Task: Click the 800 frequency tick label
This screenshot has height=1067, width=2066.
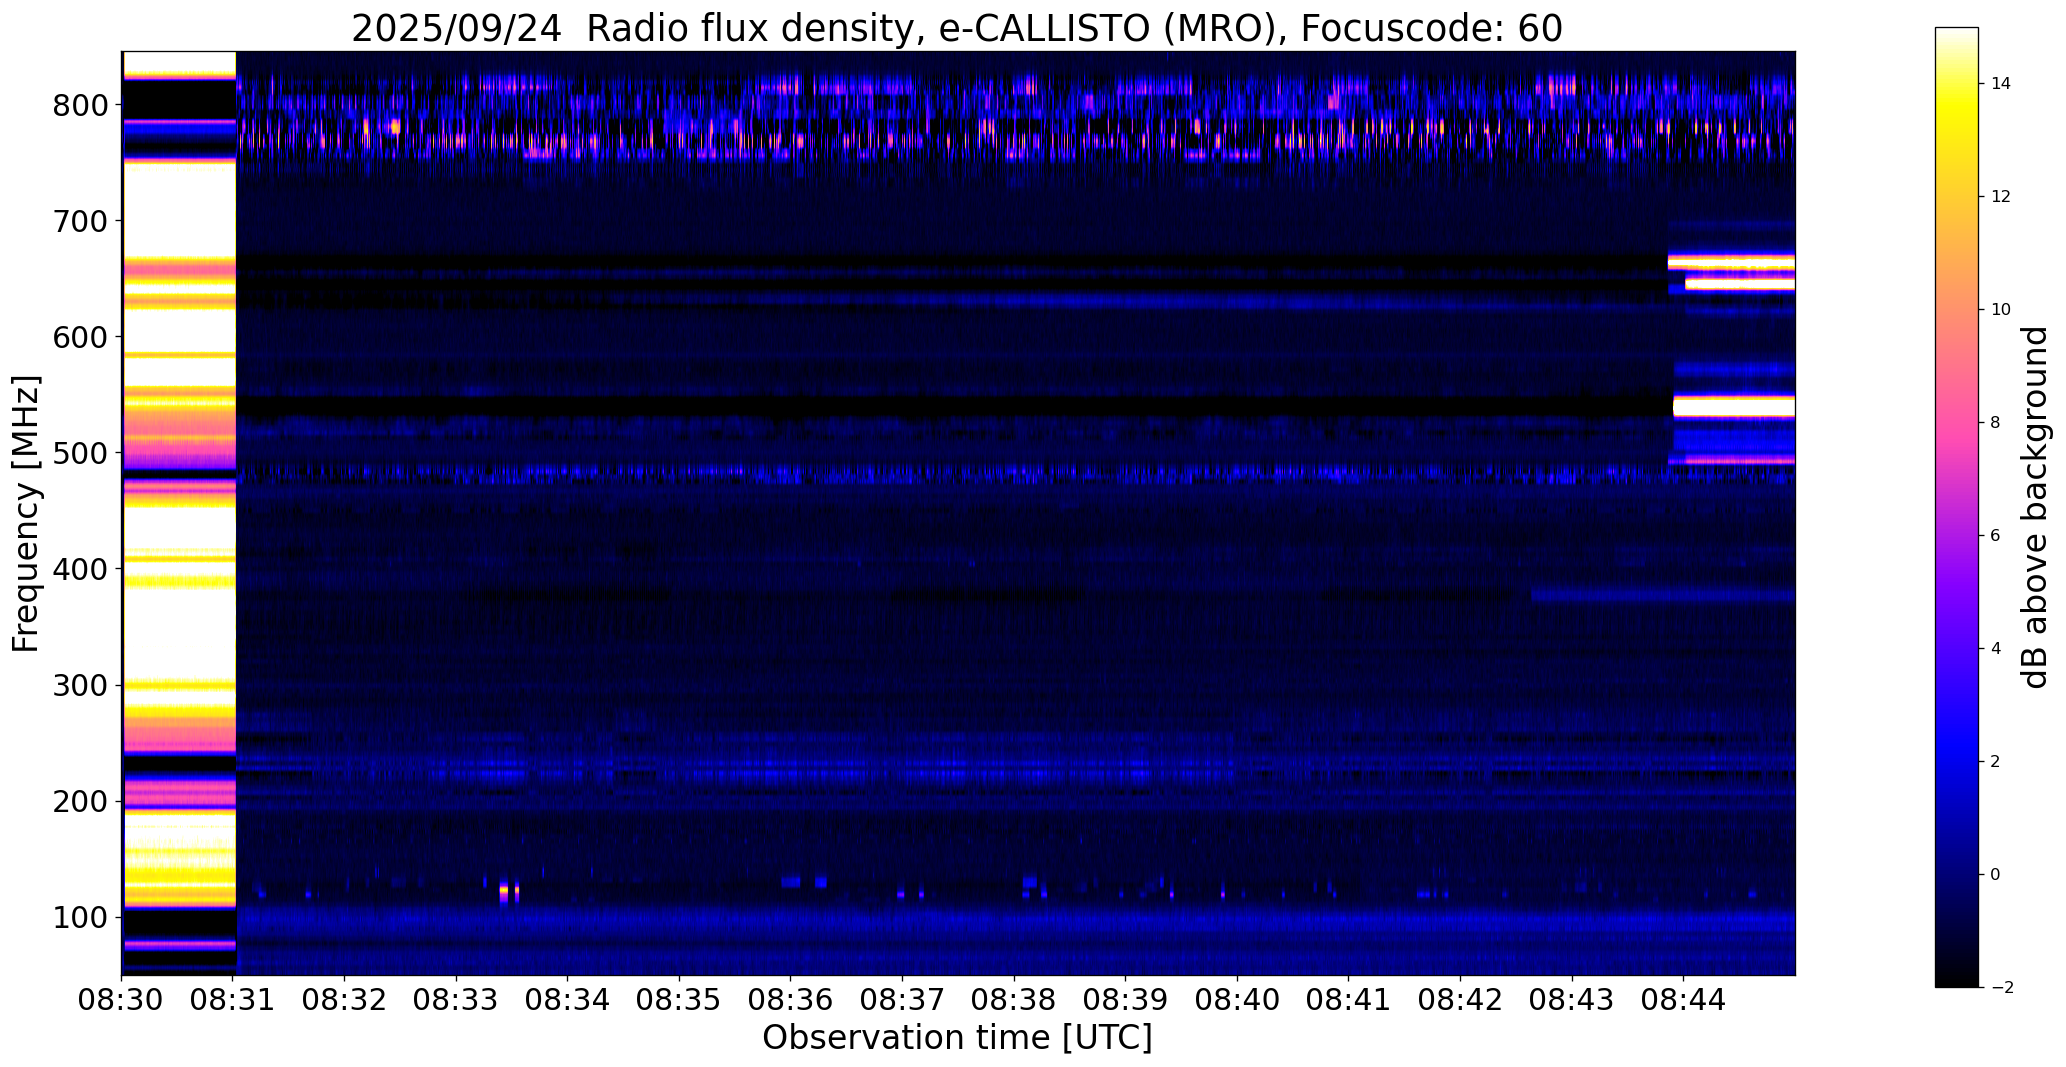Action: [81, 105]
